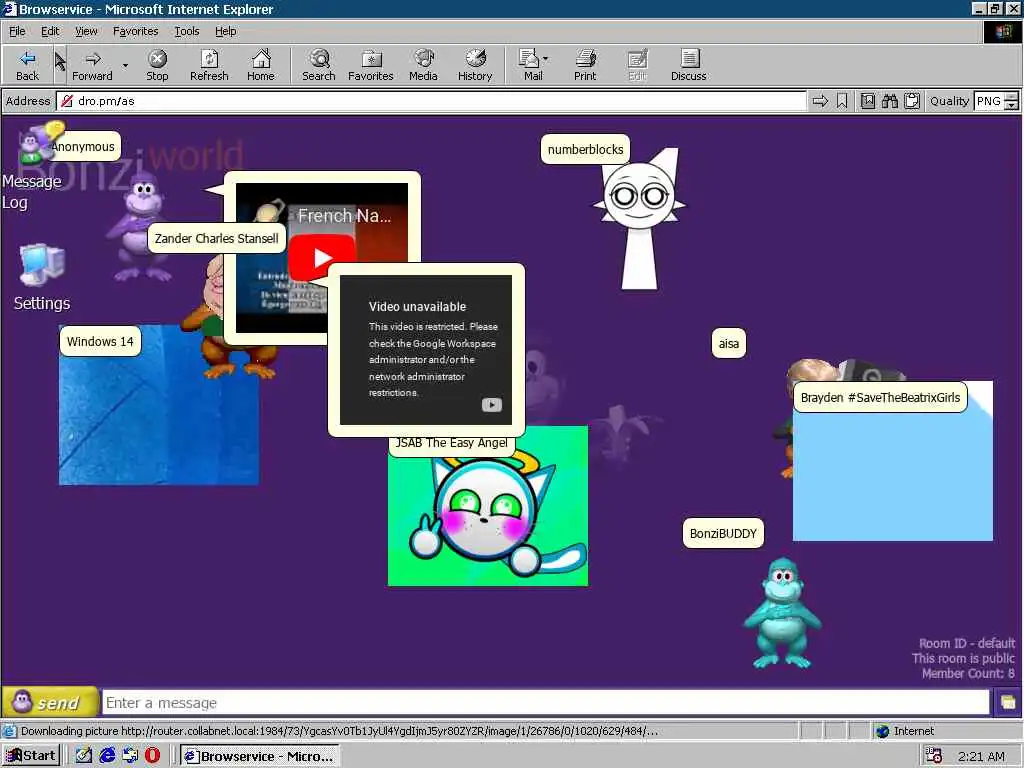Click the Go arrow next to address bar

tap(820, 101)
